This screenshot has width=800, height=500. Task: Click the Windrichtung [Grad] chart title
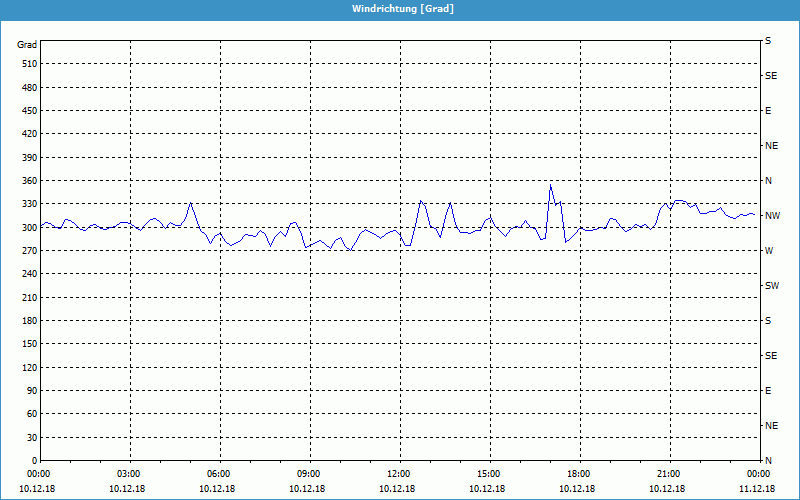point(399,9)
